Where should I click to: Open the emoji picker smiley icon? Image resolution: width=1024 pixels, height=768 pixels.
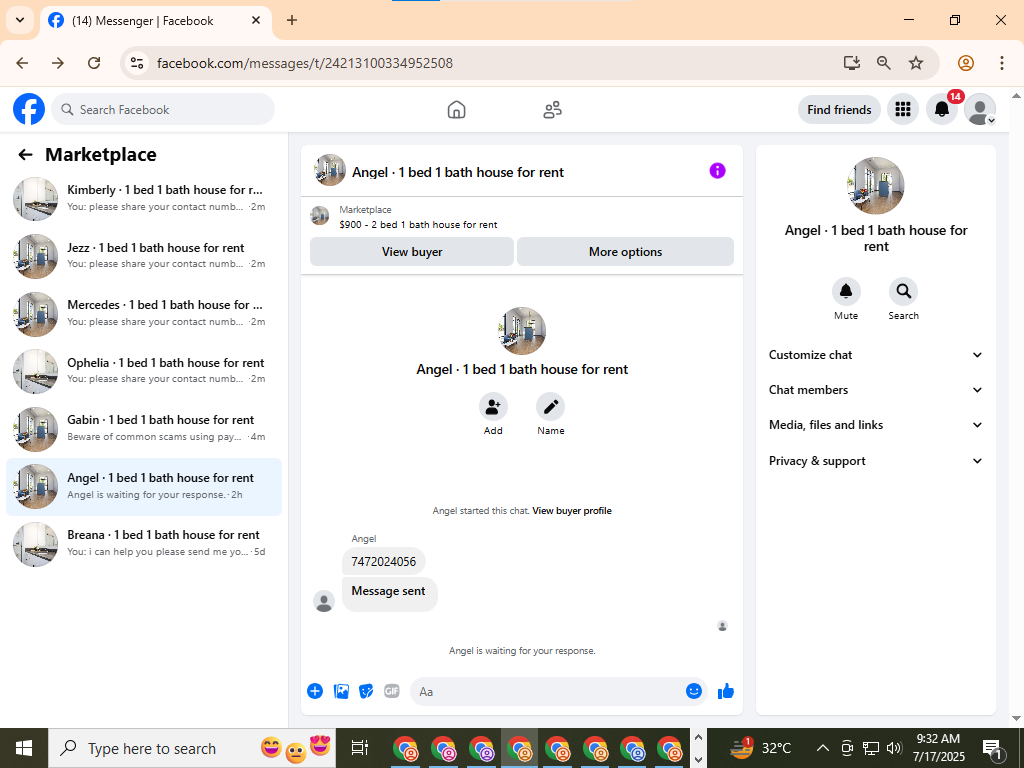coord(694,691)
